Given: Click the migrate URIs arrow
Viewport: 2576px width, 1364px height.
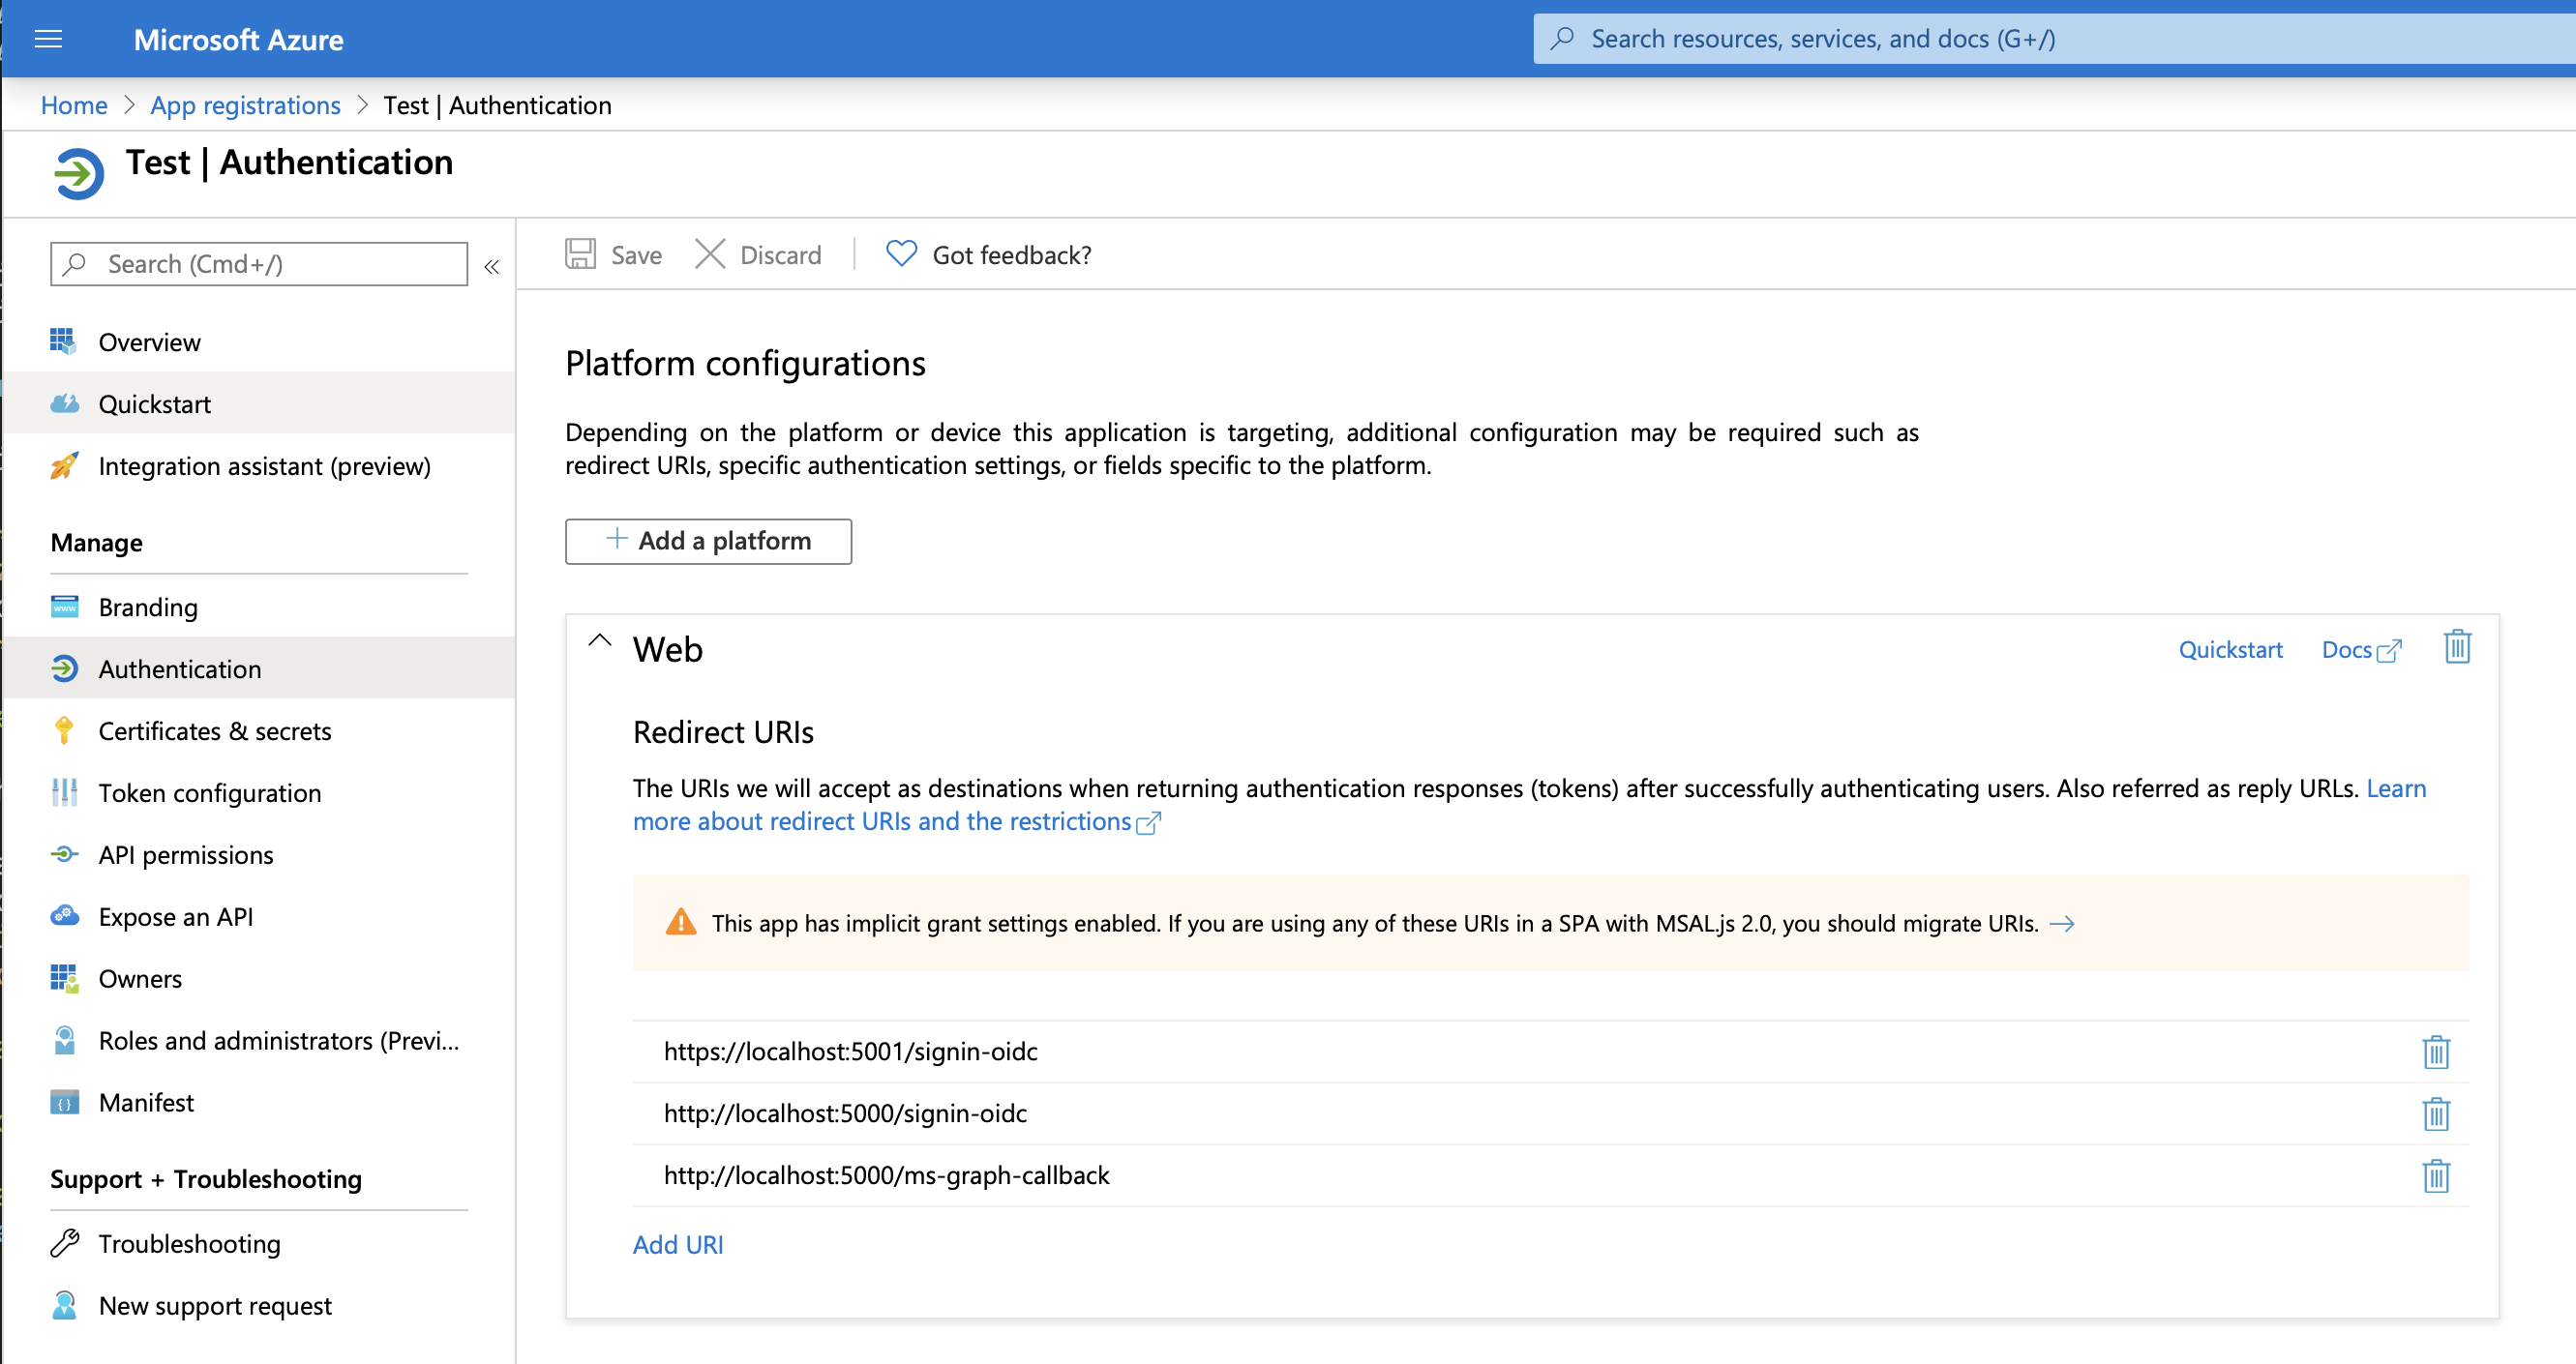Looking at the screenshot, I should (x=2062, y=924).
